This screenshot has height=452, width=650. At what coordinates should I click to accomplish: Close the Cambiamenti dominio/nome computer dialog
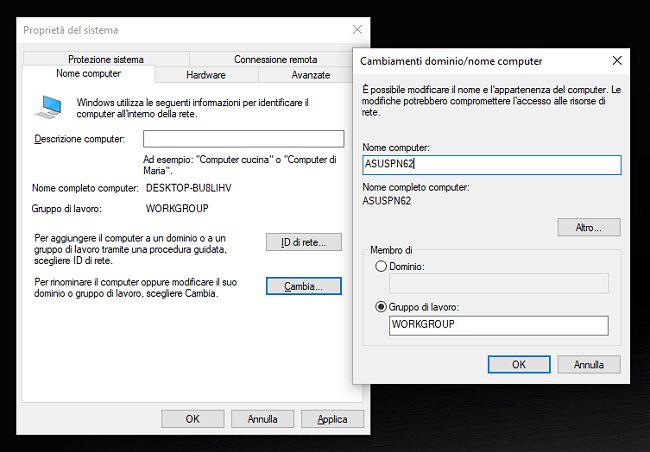coord(617,61)
